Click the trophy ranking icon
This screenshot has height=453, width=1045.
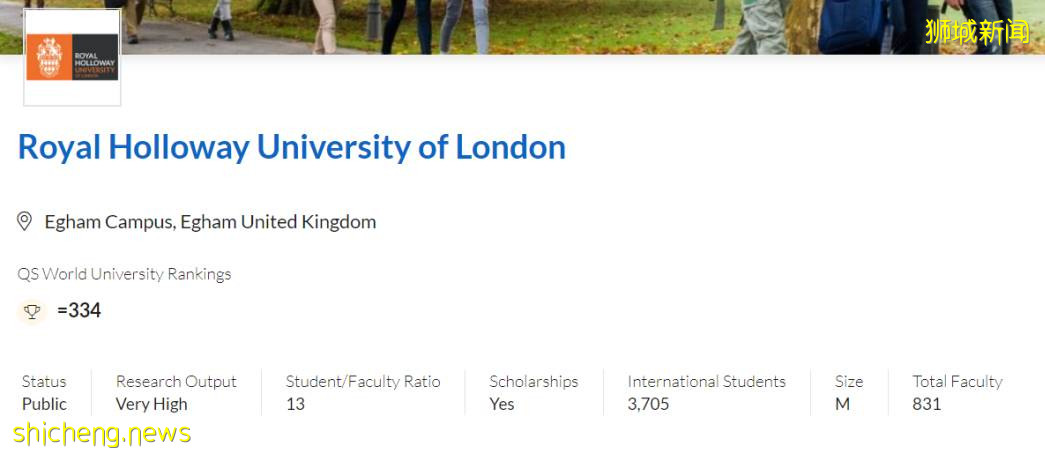[32, 311]
